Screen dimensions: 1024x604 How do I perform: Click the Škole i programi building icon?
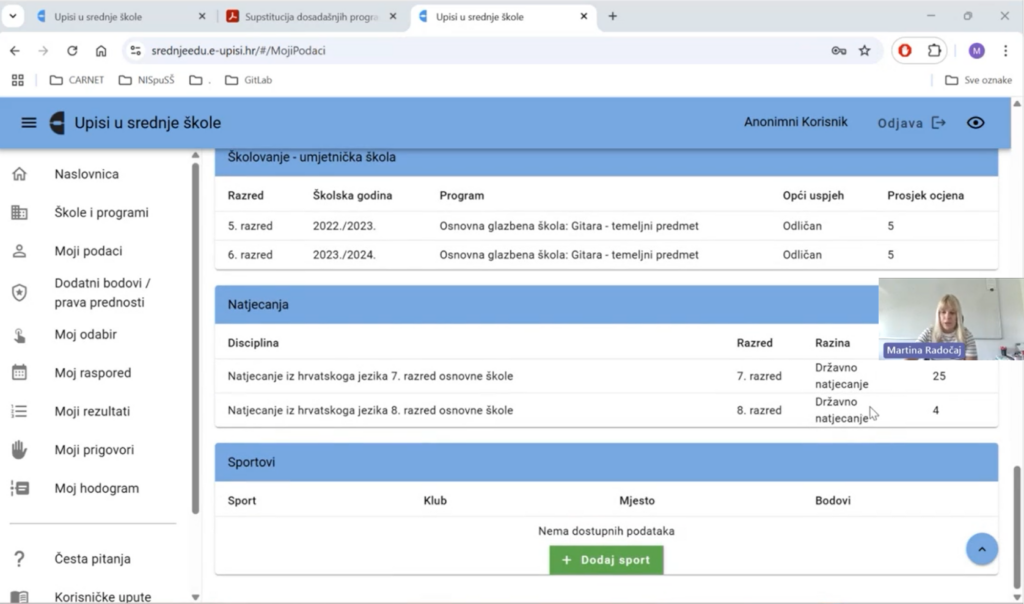click(19, 213)
